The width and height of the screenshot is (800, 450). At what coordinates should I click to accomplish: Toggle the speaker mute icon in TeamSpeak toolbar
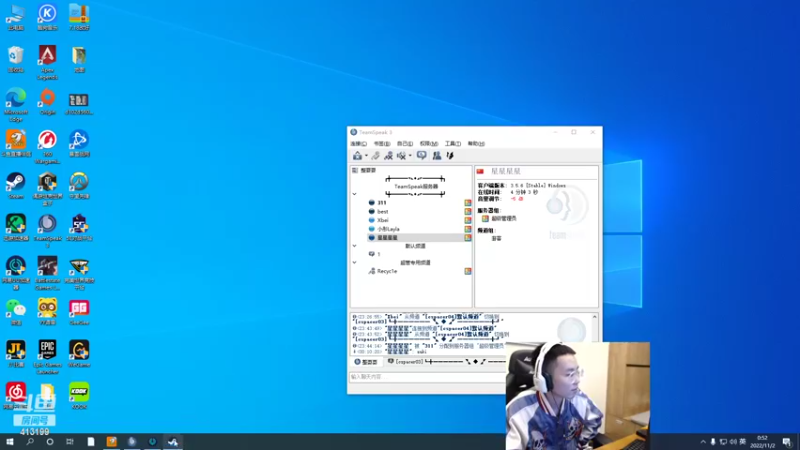point(402,156)
